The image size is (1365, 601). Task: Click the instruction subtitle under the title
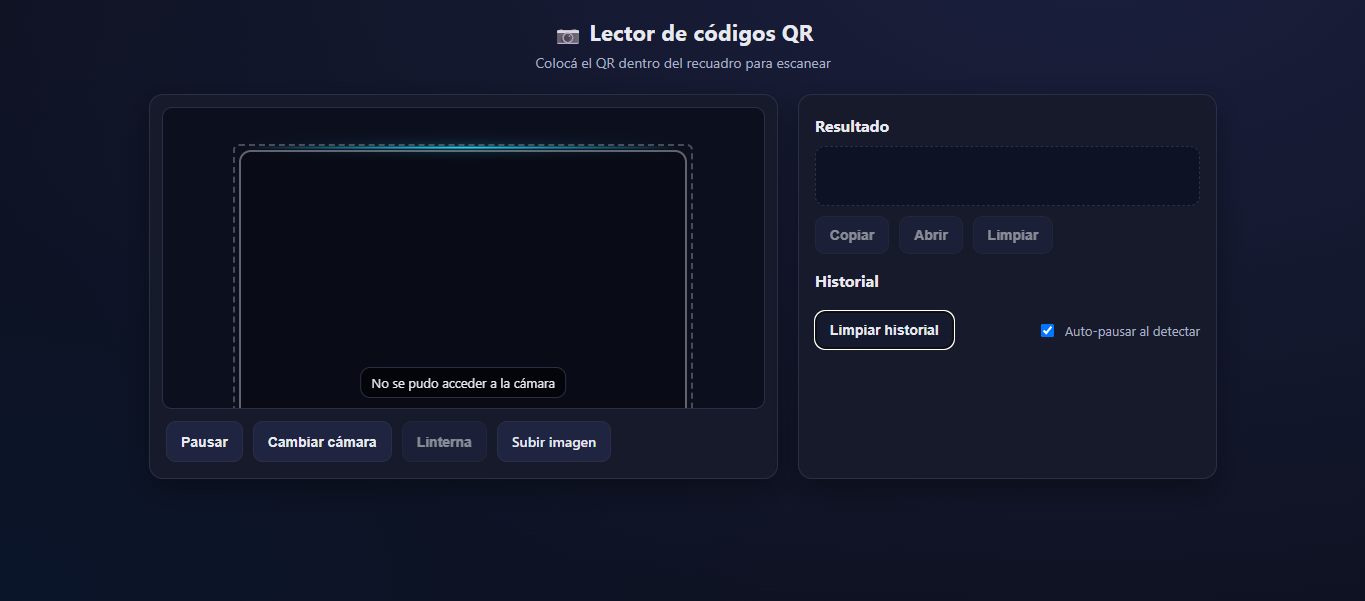(683, 62)
